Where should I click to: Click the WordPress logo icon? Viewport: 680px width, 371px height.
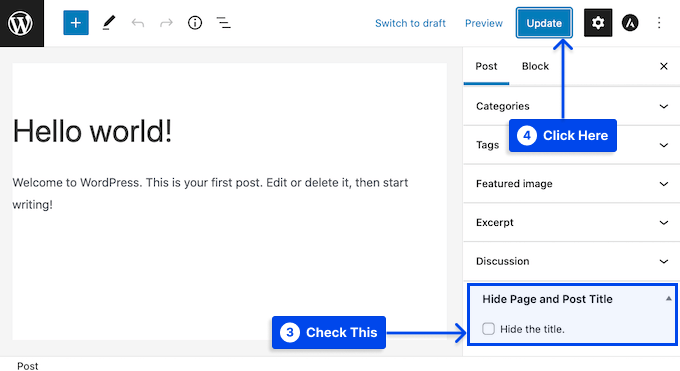tap(21, 23)
